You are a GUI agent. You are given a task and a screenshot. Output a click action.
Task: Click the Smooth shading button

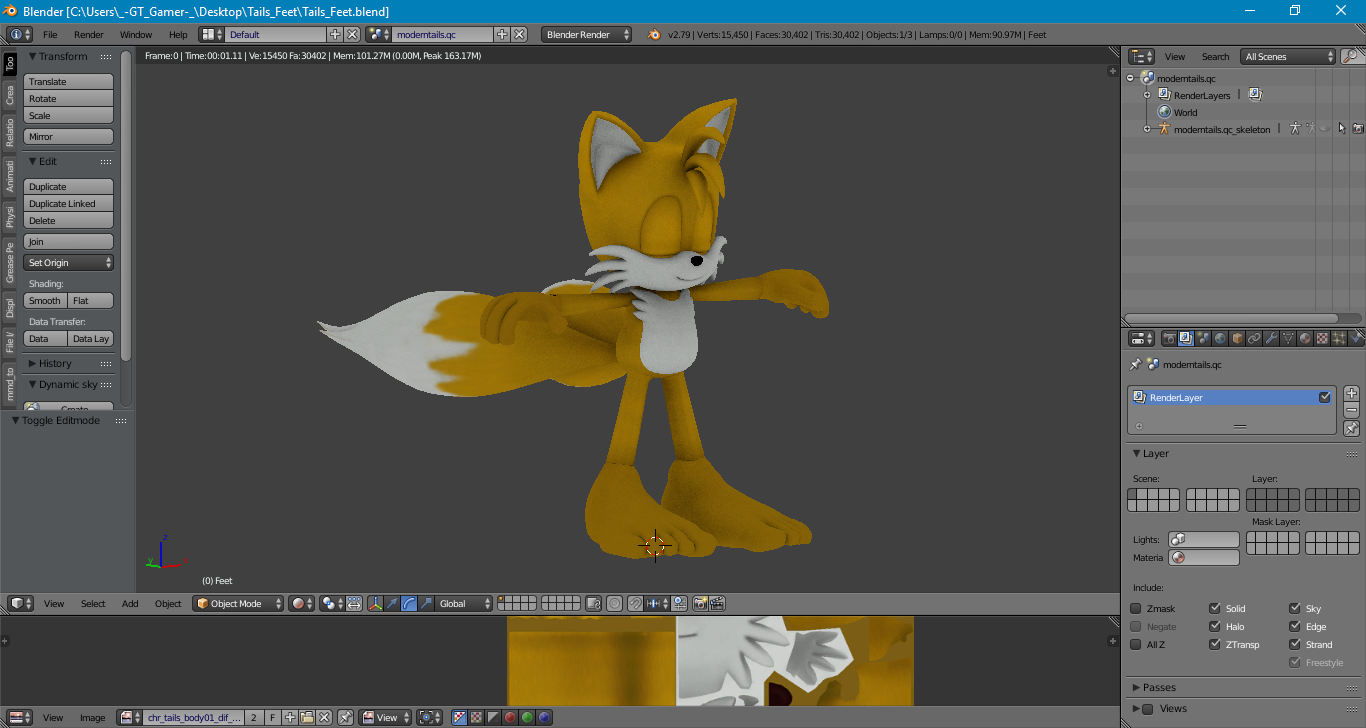click(45, 301)
